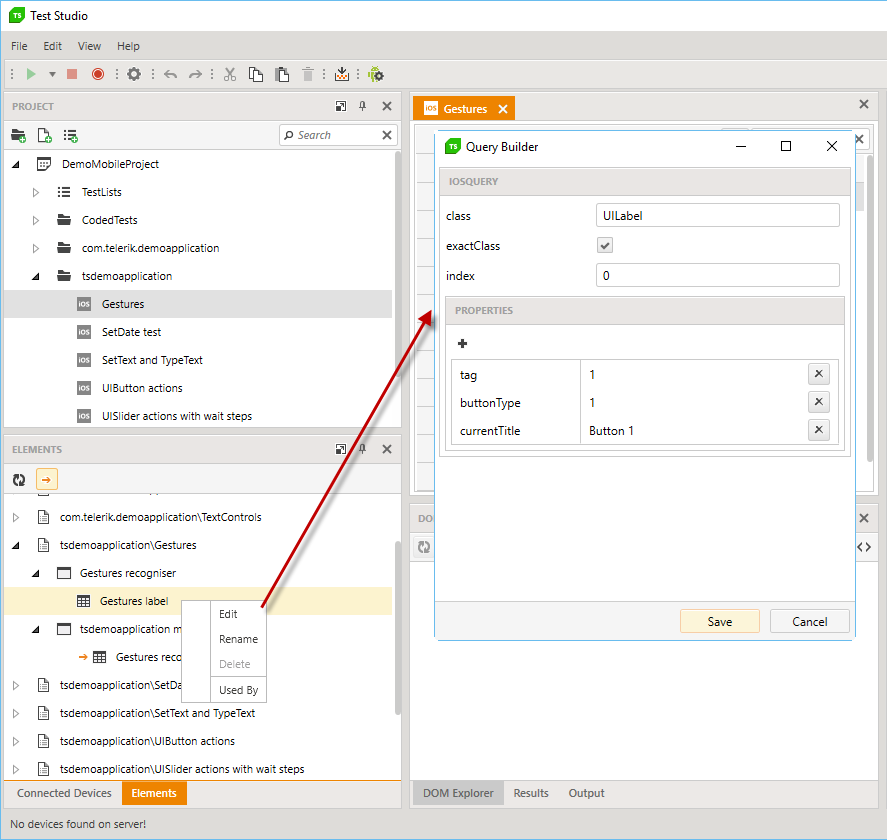Open the File menu
The width and height of the screenshot is (887, 840).
click(19, 46)
